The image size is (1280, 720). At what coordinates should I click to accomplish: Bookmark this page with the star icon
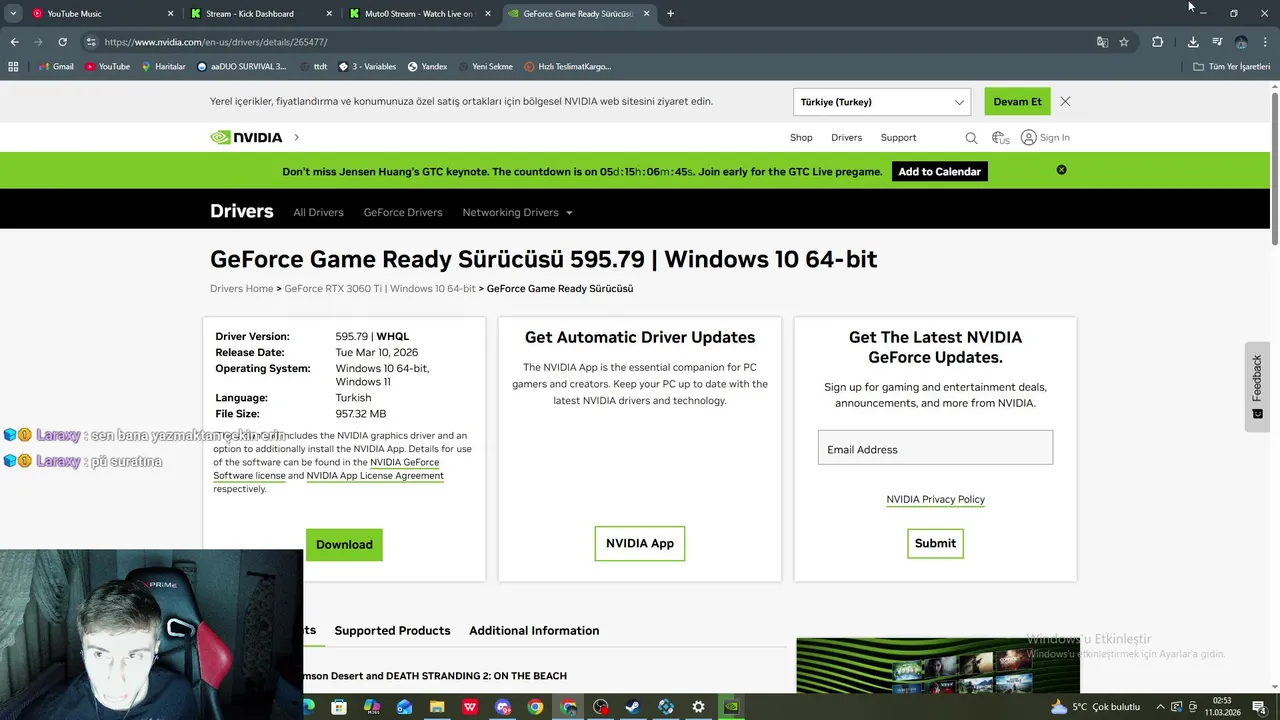1124,42
